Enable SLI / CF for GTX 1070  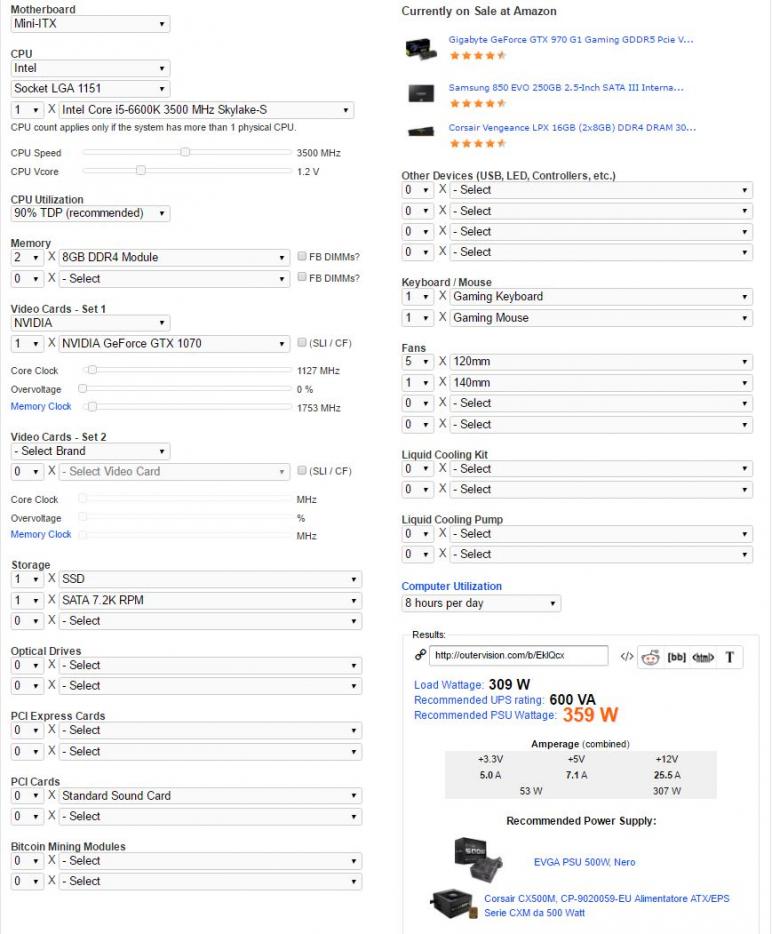pyautogui.click(x=303, y=343)
